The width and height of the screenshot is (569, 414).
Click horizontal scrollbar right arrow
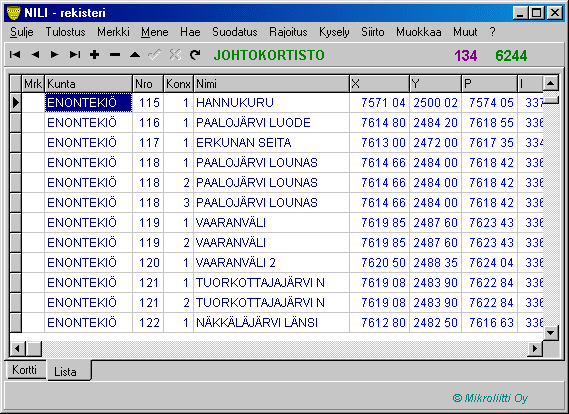coord(535,349)
